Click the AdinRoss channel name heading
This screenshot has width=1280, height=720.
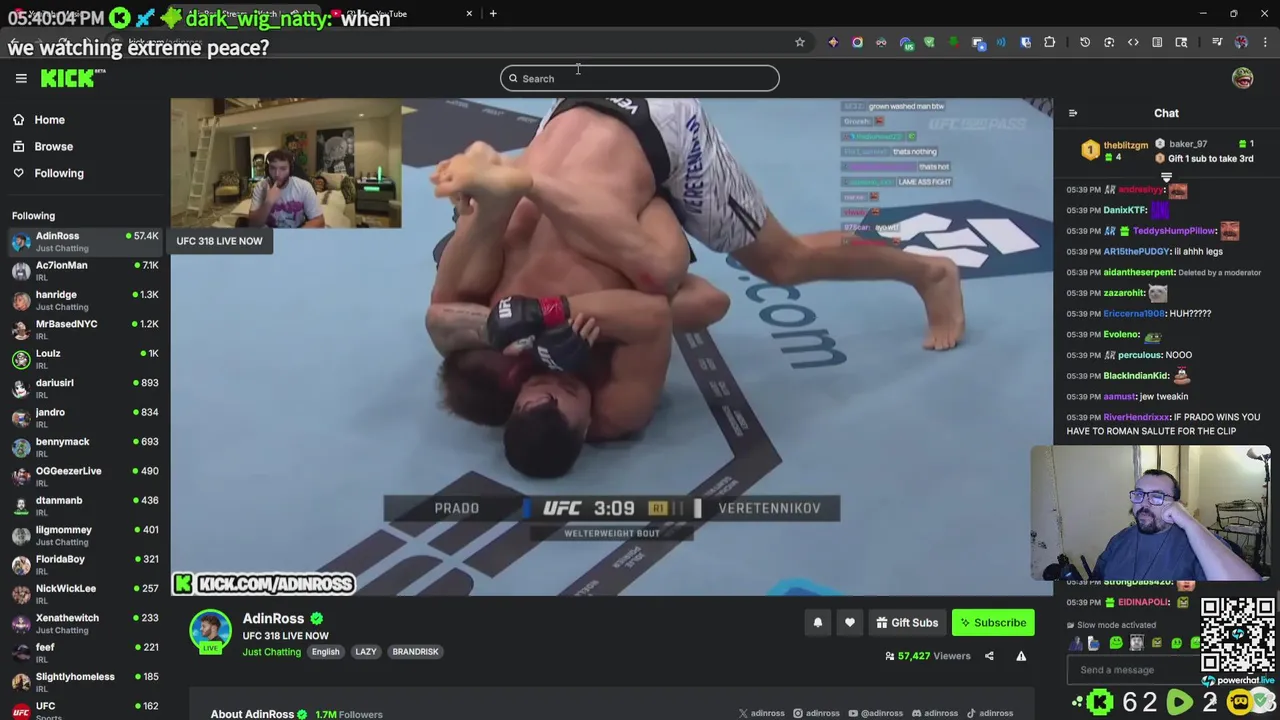pos(273,619)
